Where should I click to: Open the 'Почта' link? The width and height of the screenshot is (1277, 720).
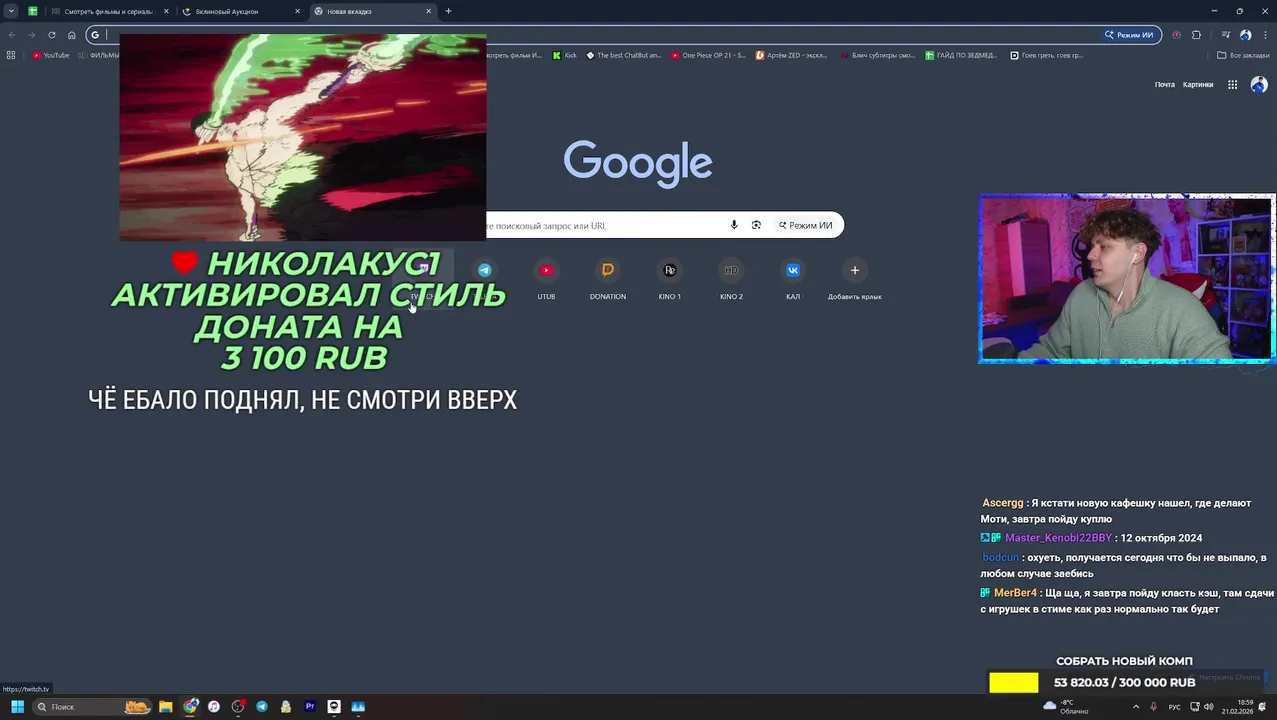pos(1165,85)
